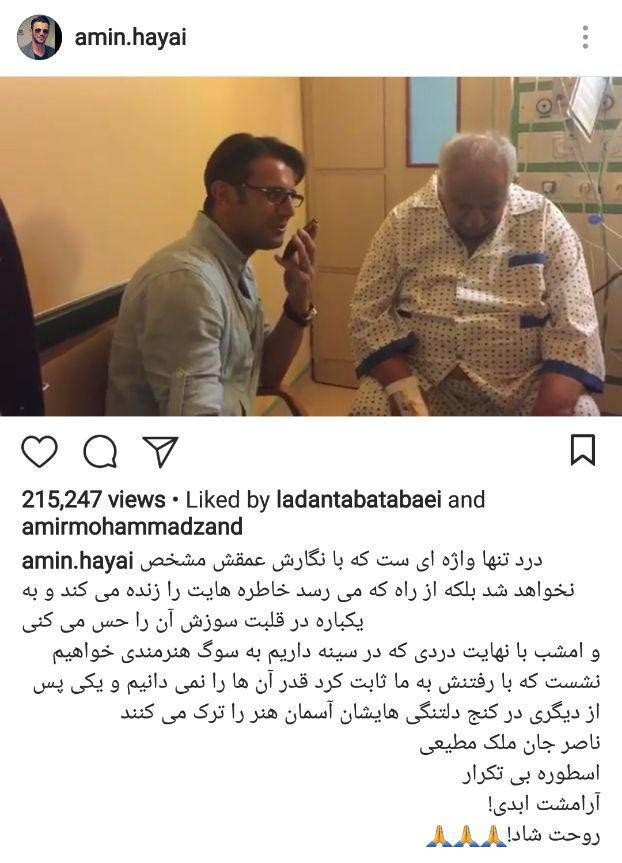This screenshot has height=863, width=622.
Task: Click the اسطوره بی تکرار caption line
Action: pyautogui.click(x=531, y=775)
